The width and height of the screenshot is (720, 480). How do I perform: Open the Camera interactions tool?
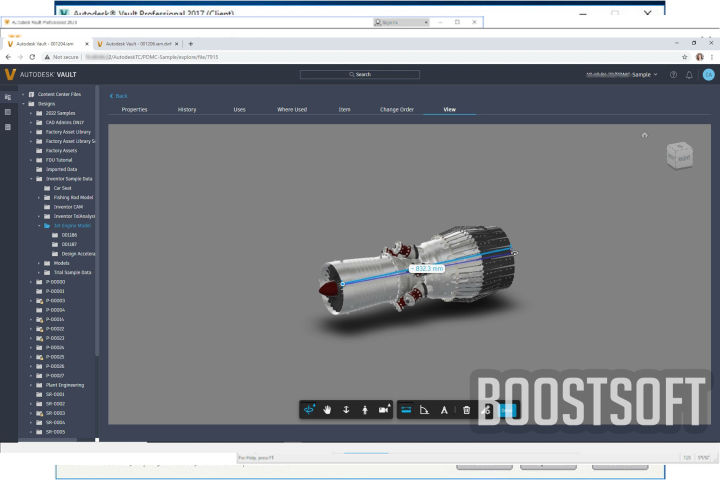tap(384, 410)
